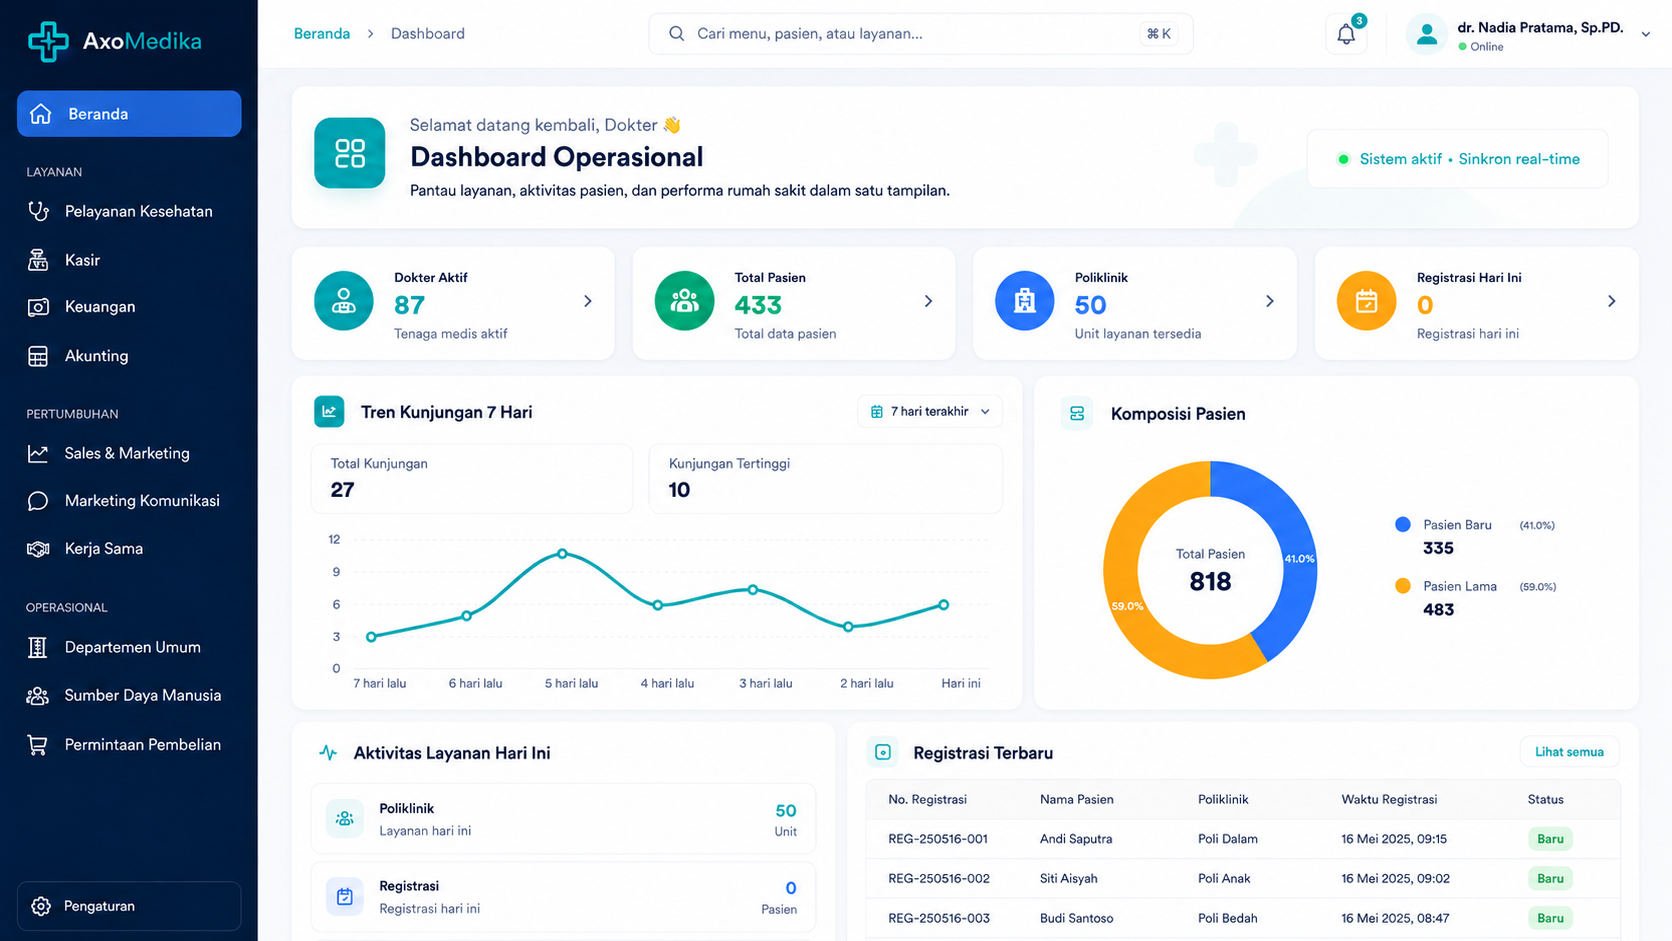The image size is (1672, 941).
Task: Click the Dashboard Operasional grid icon
Action: [x=350, y=153]
